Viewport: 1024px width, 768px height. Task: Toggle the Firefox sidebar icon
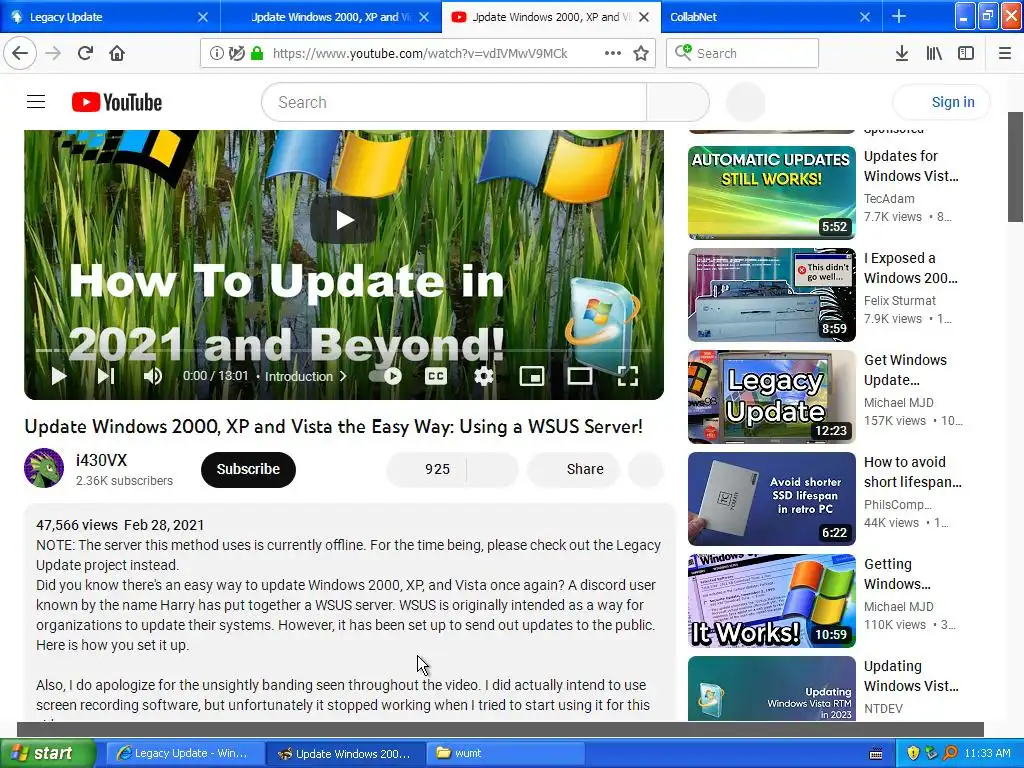[966, 54]
